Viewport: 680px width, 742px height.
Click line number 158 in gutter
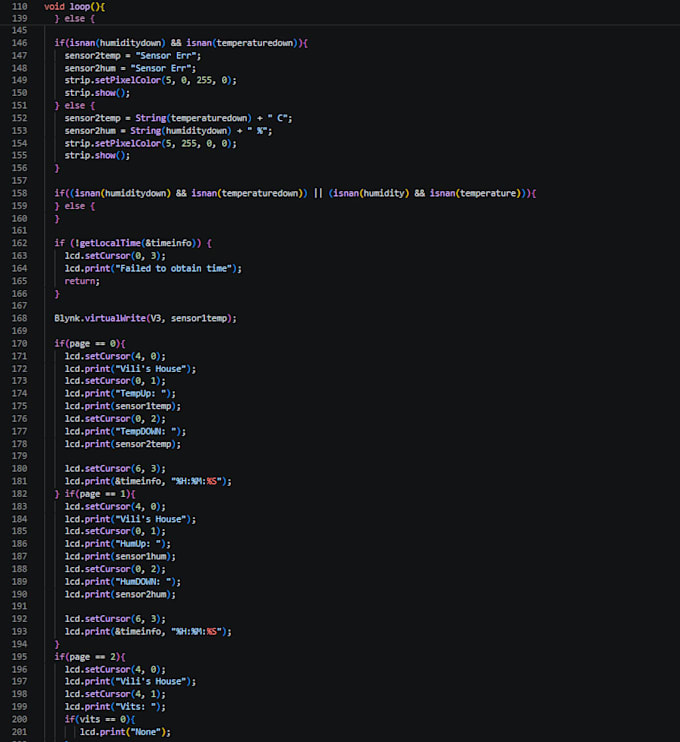tap(19, 193)
